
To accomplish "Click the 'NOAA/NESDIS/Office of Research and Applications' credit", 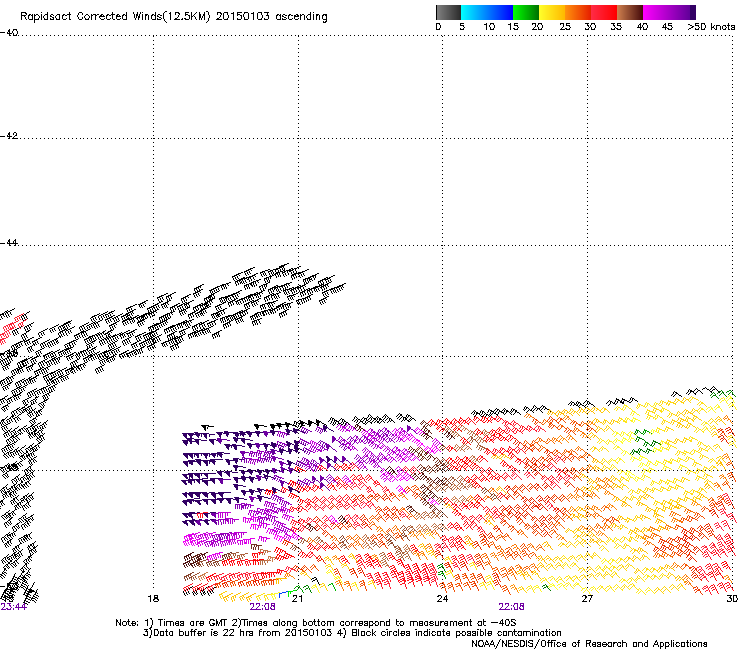I will [x=589, y=644].
